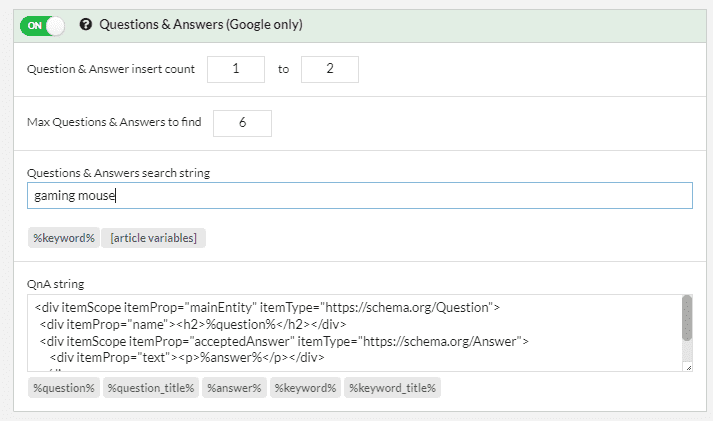
Task: Insert %keyword% tag below QnA string
Action: pos(305,388)
